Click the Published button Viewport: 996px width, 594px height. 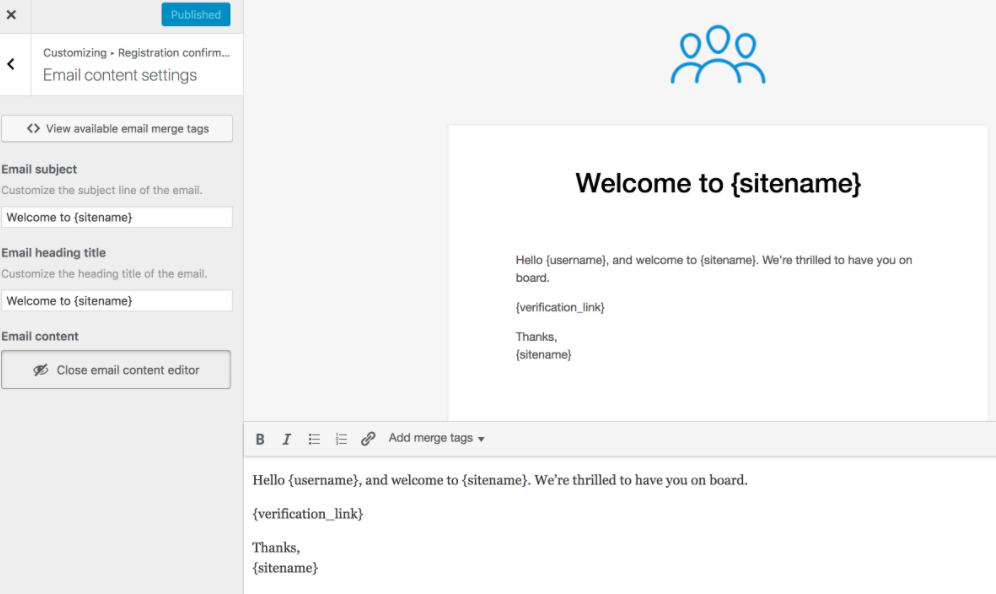[x=196, y=15]
